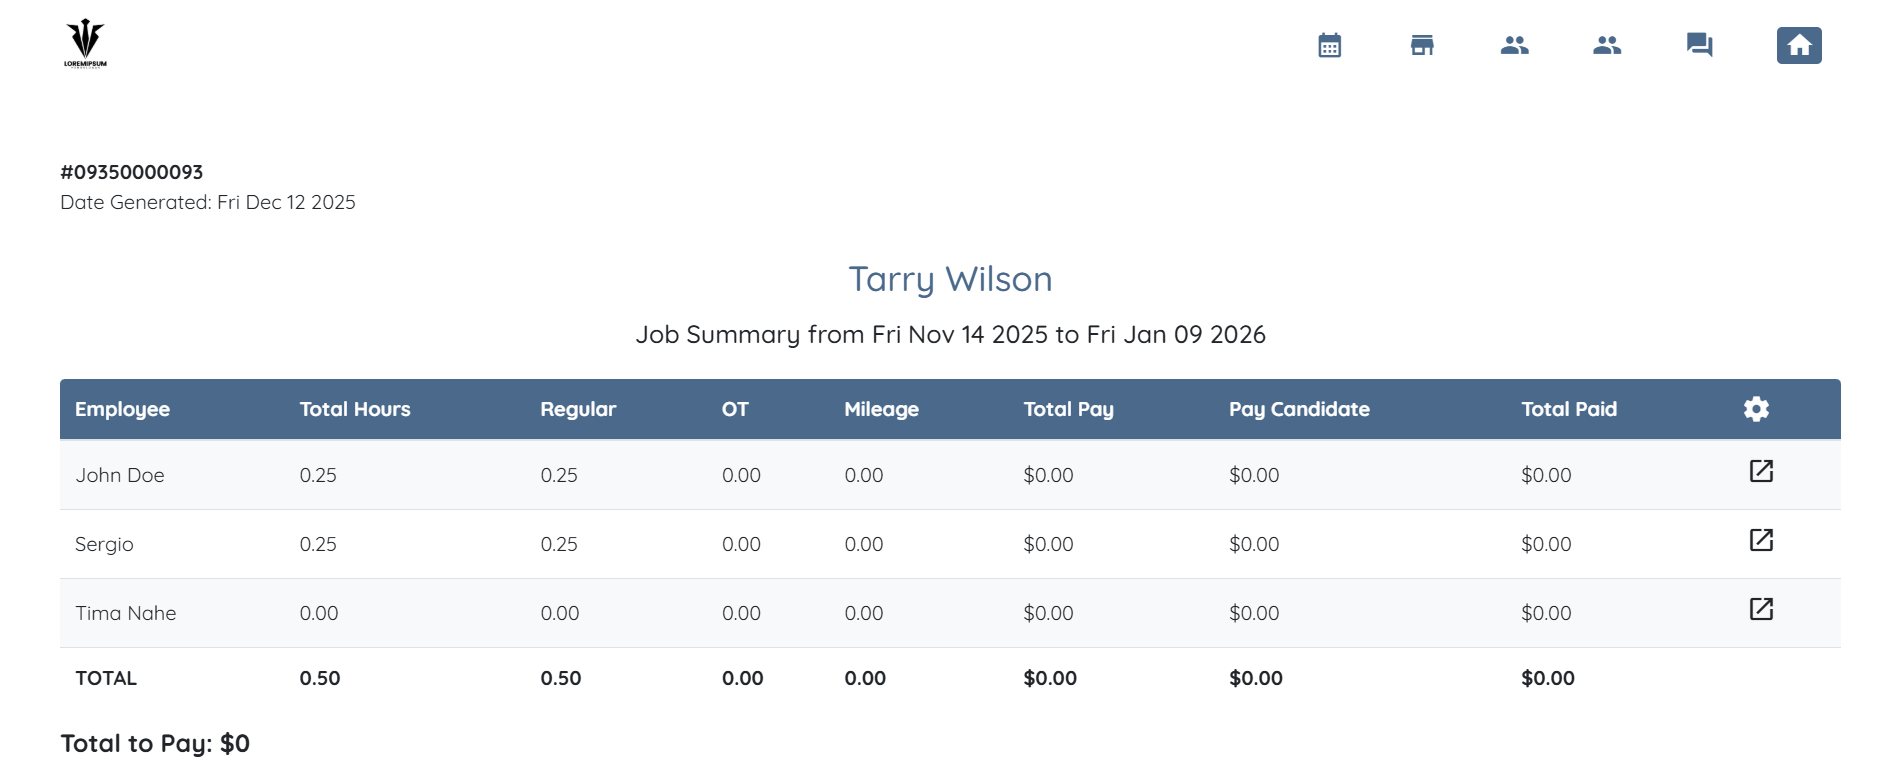Viewport: 1901px width, 768px height.
Task: Open the first people group icon
Action: (x=1514, y=45)
